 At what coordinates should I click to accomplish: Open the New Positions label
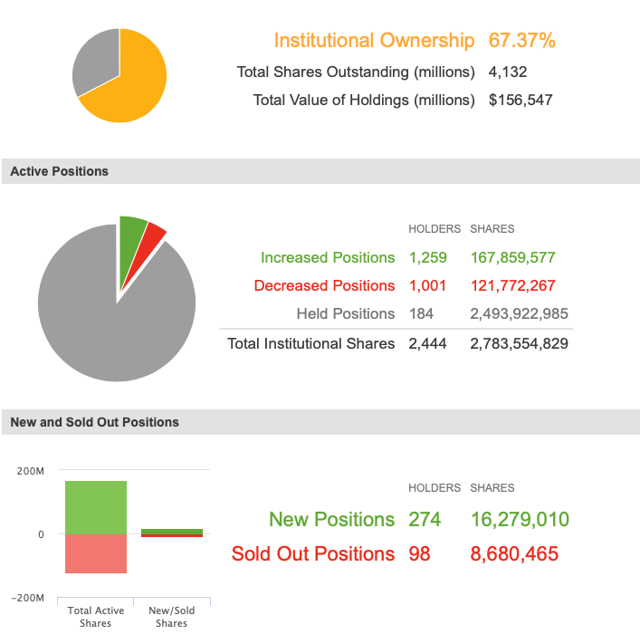click(331, 520)
